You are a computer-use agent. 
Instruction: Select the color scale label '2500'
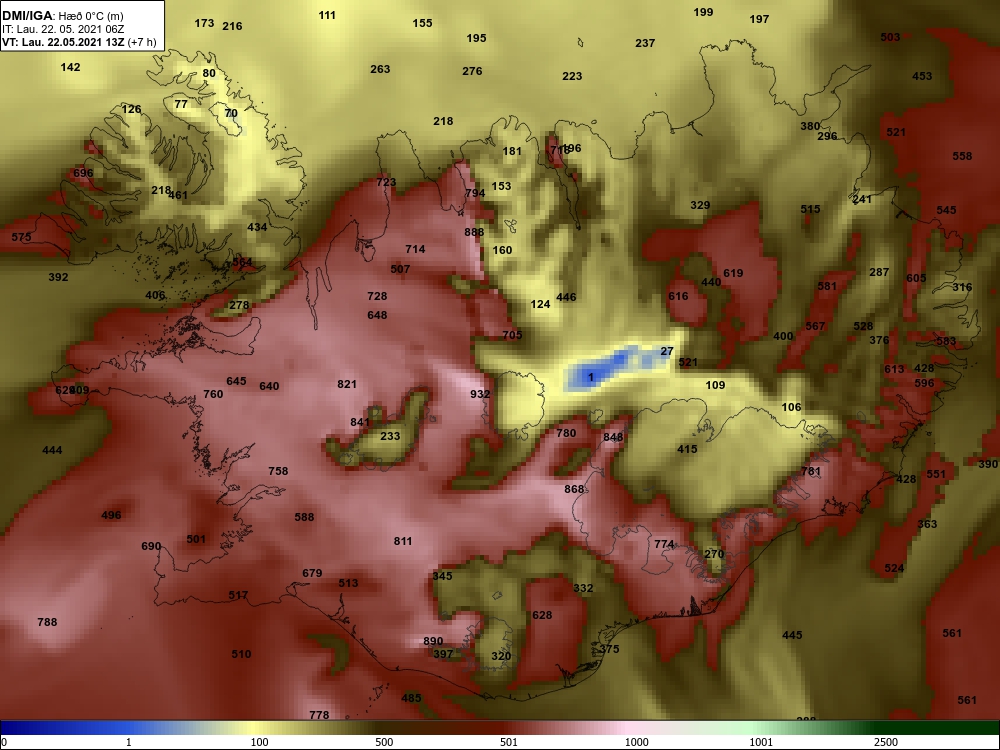pos(886,742)
